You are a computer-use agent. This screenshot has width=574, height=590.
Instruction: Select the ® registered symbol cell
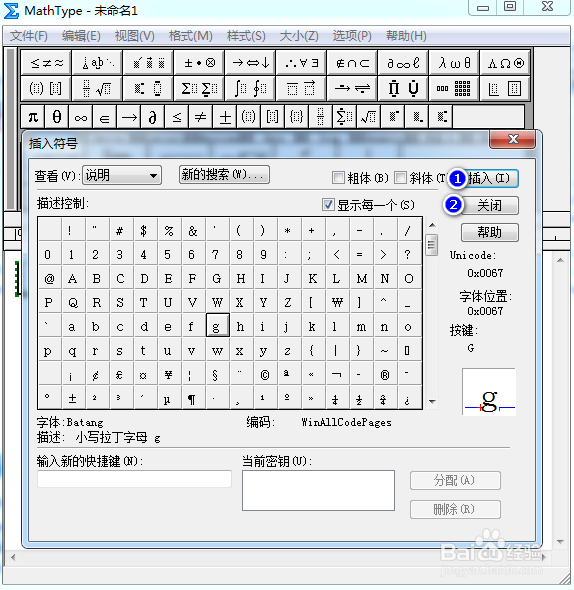coord(385,374)
